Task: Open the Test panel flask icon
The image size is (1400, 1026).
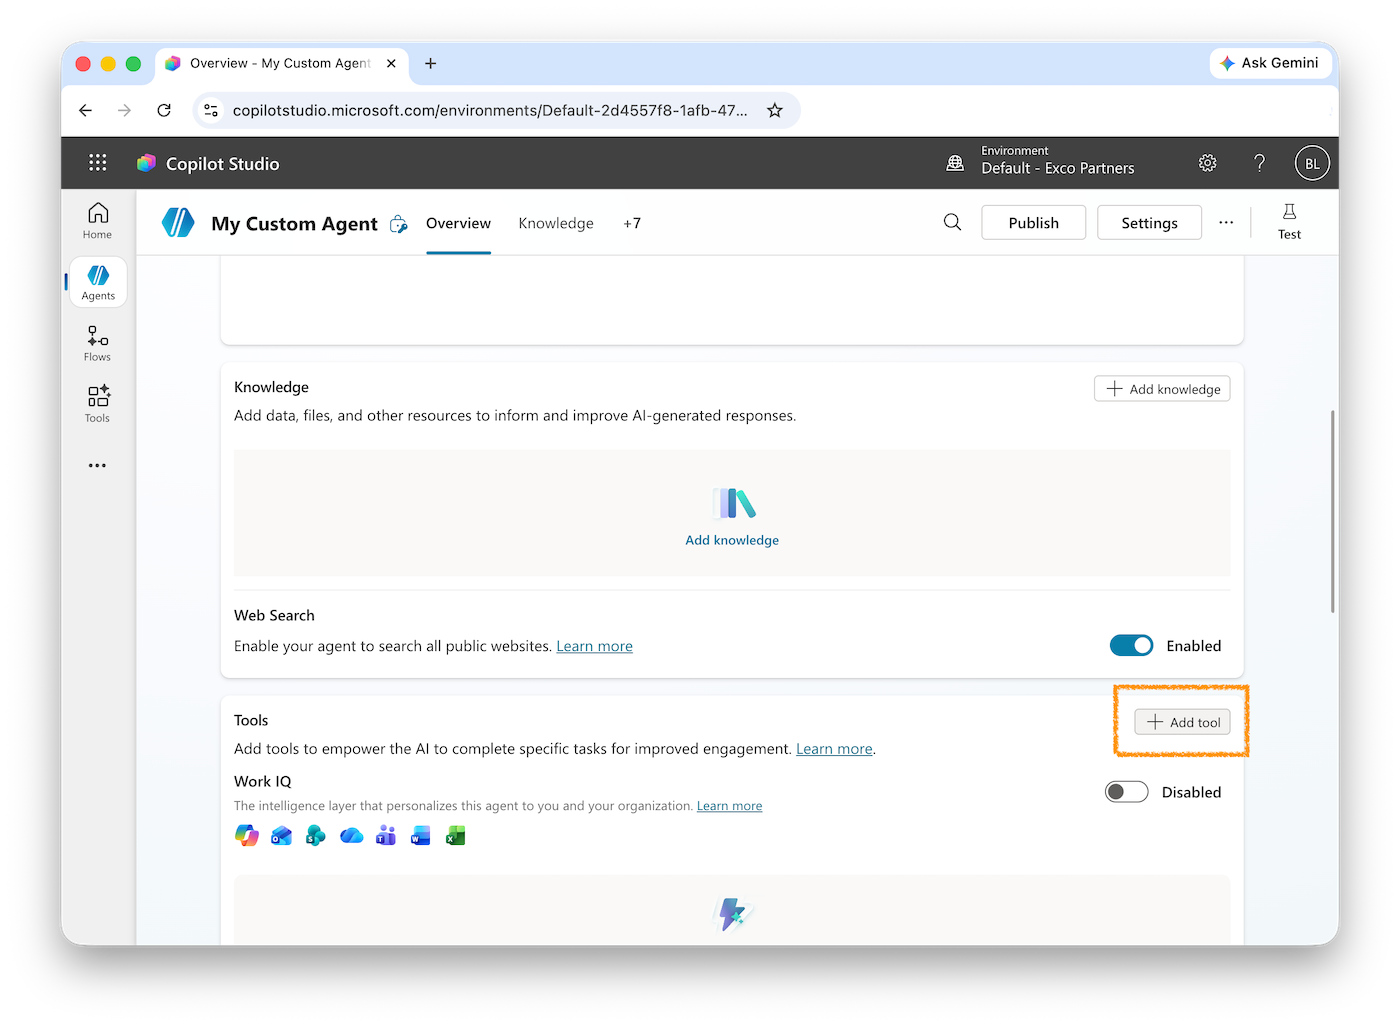Action: click(x=1290, y=222)
